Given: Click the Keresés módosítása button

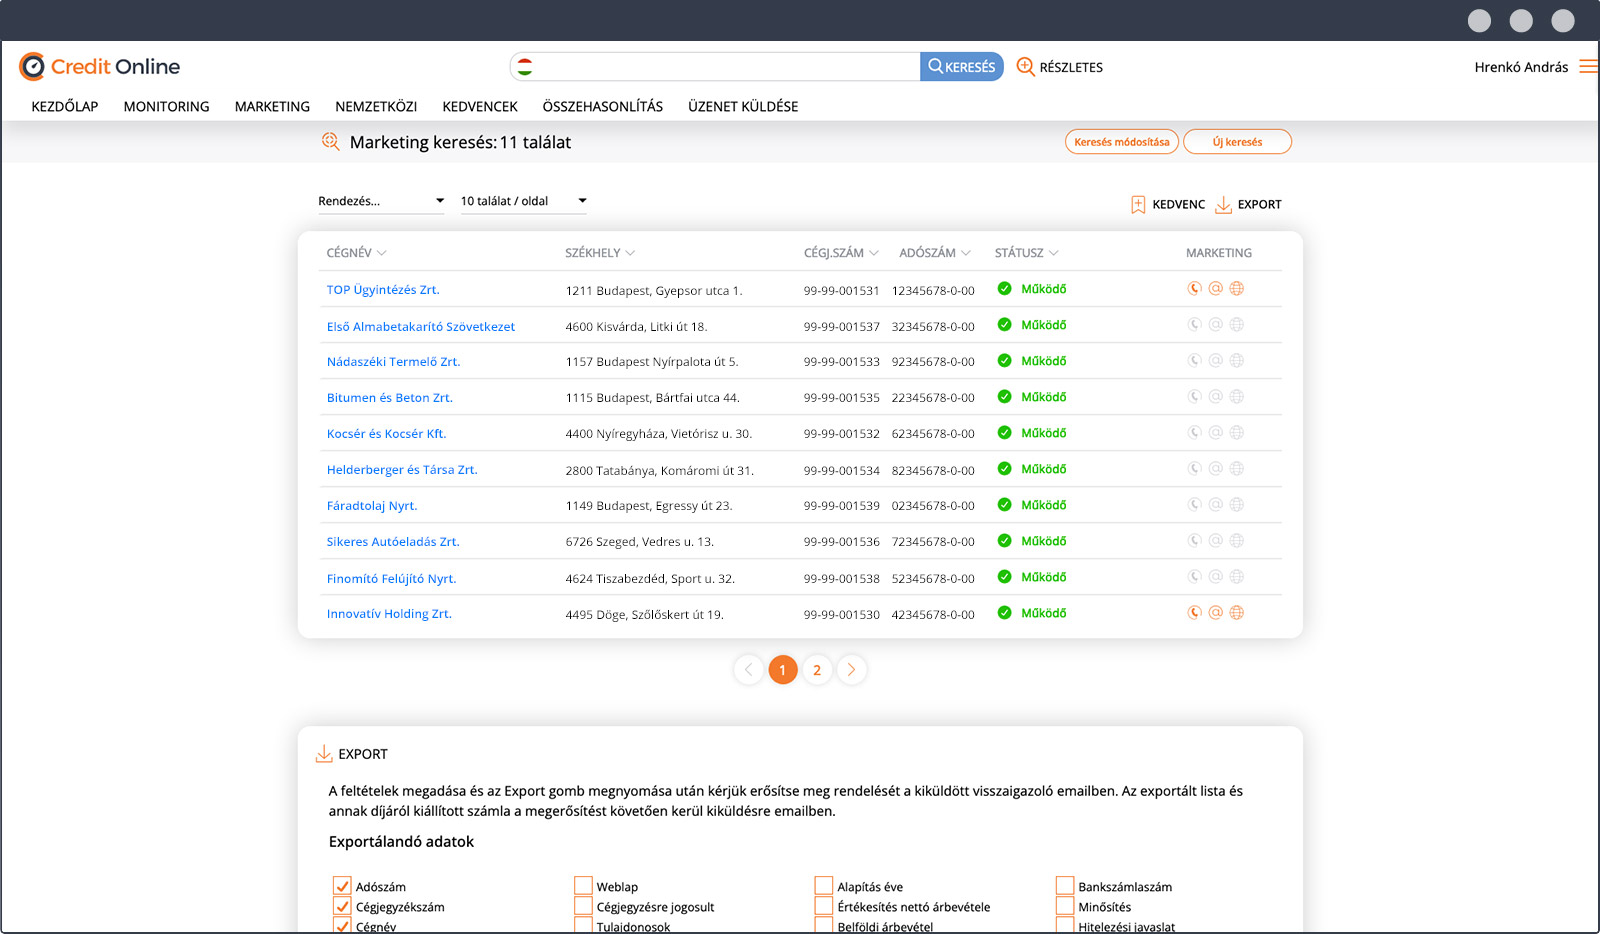Looking at the screenshot, I should tap(1121, 142).
